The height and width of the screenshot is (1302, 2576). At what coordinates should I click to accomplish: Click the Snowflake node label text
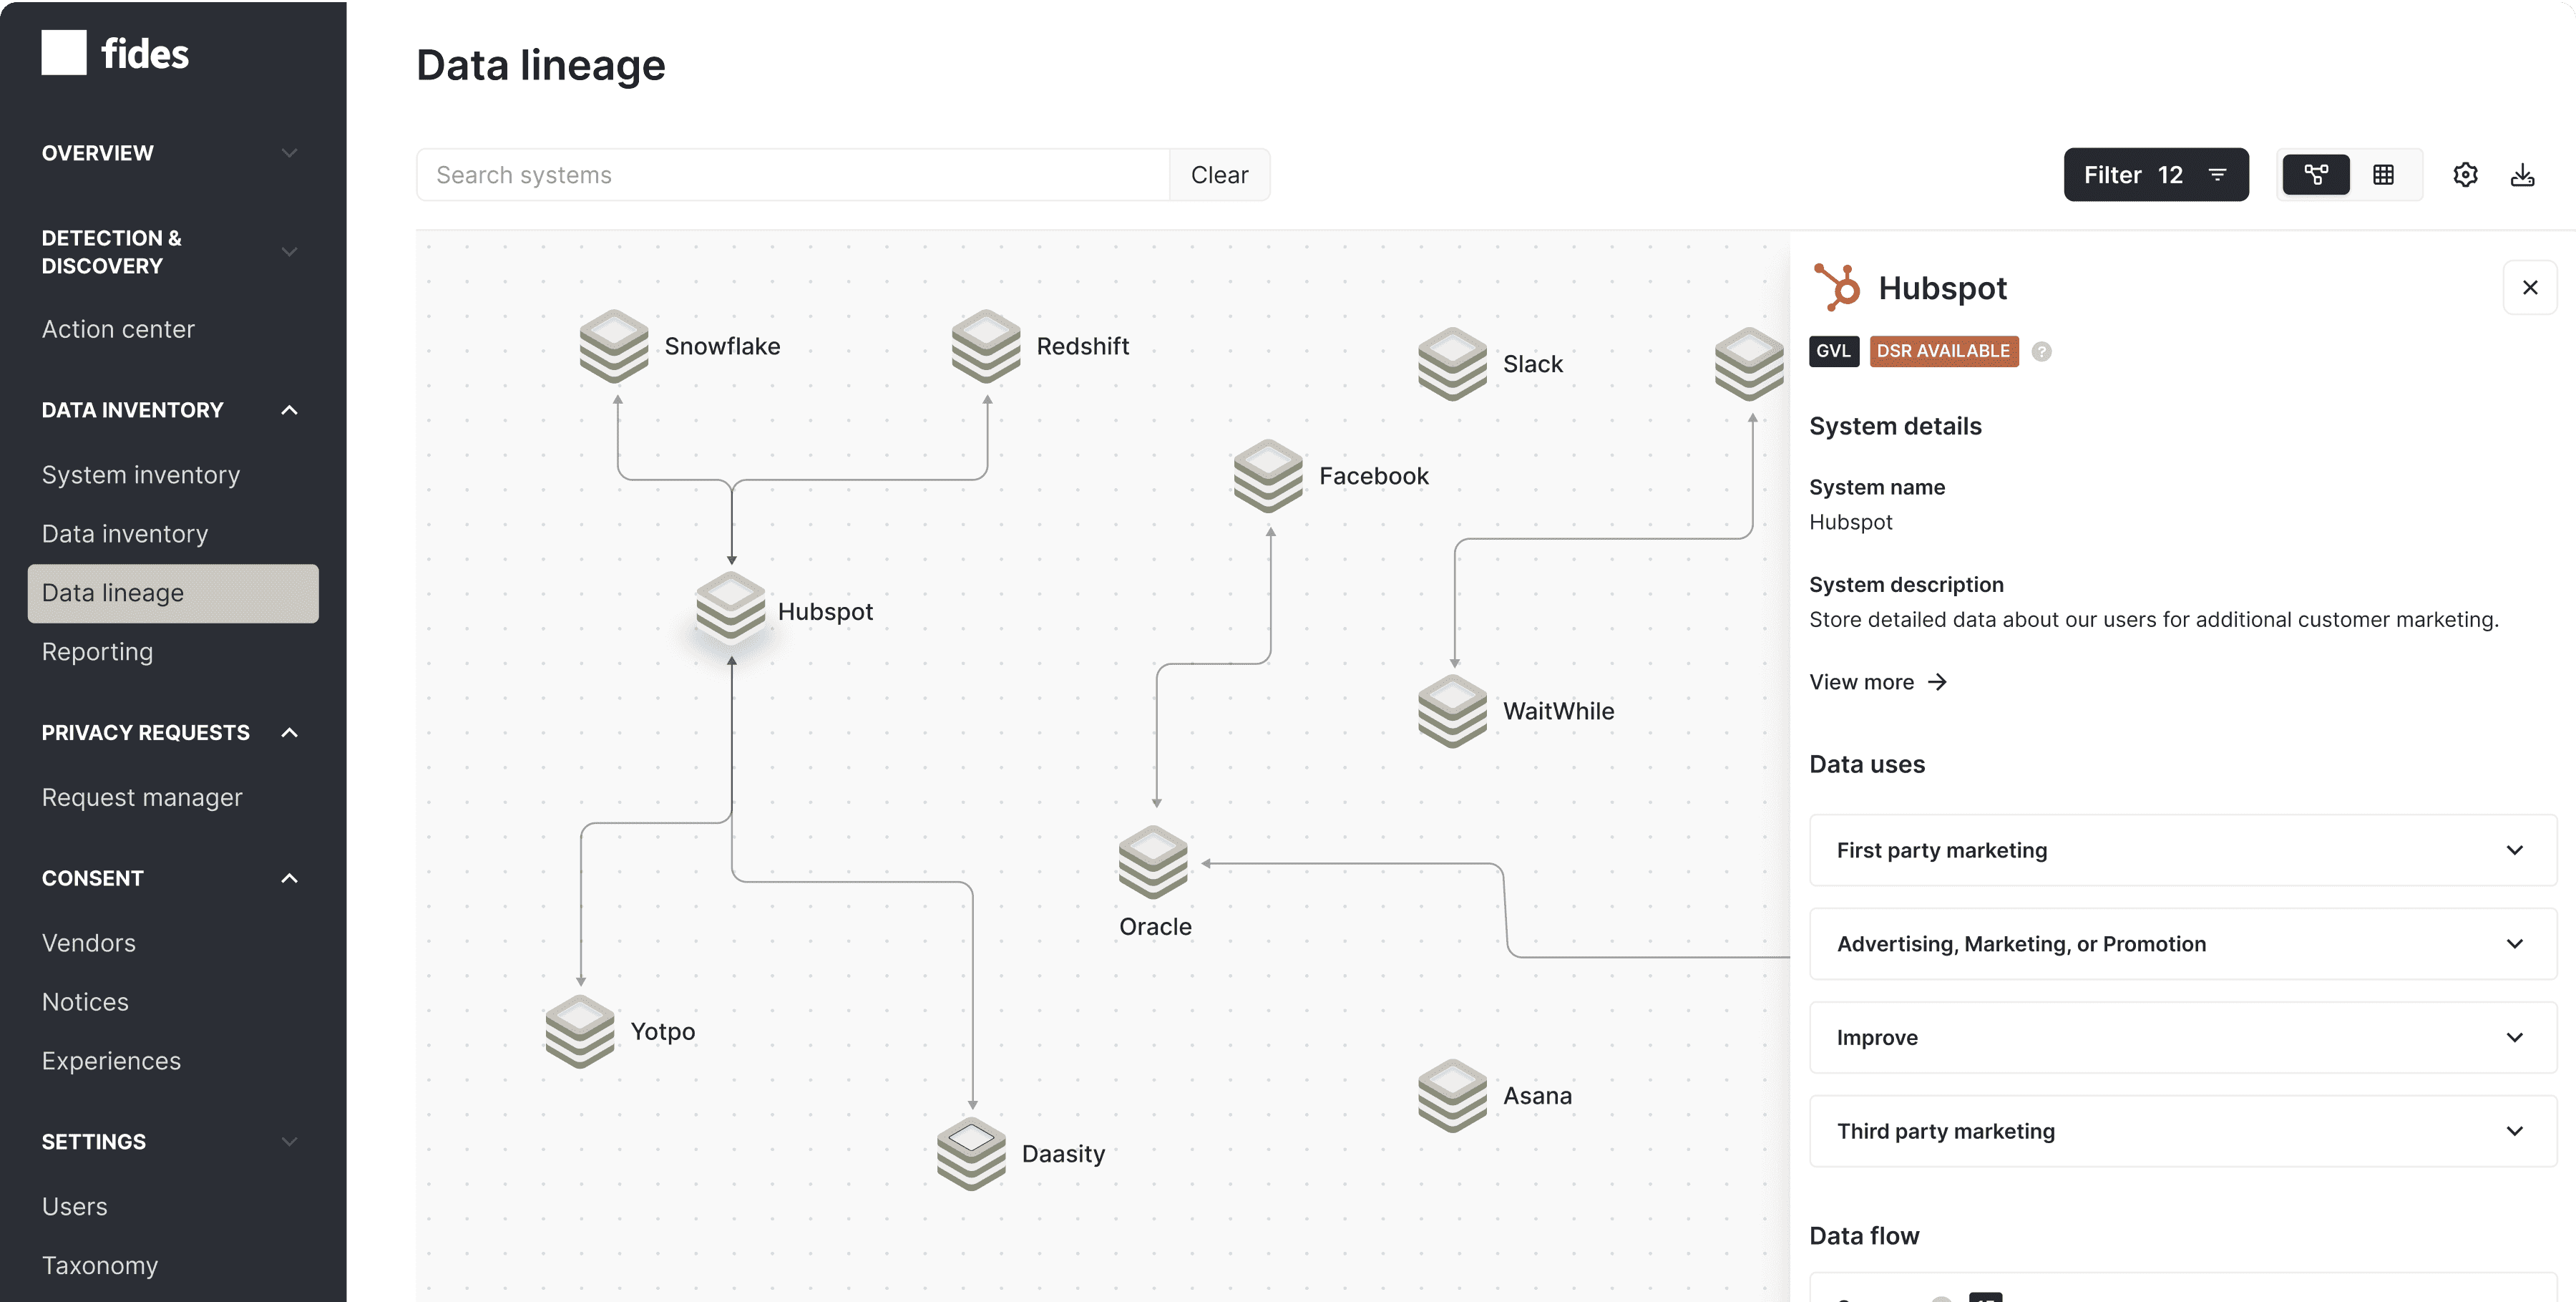722,346
